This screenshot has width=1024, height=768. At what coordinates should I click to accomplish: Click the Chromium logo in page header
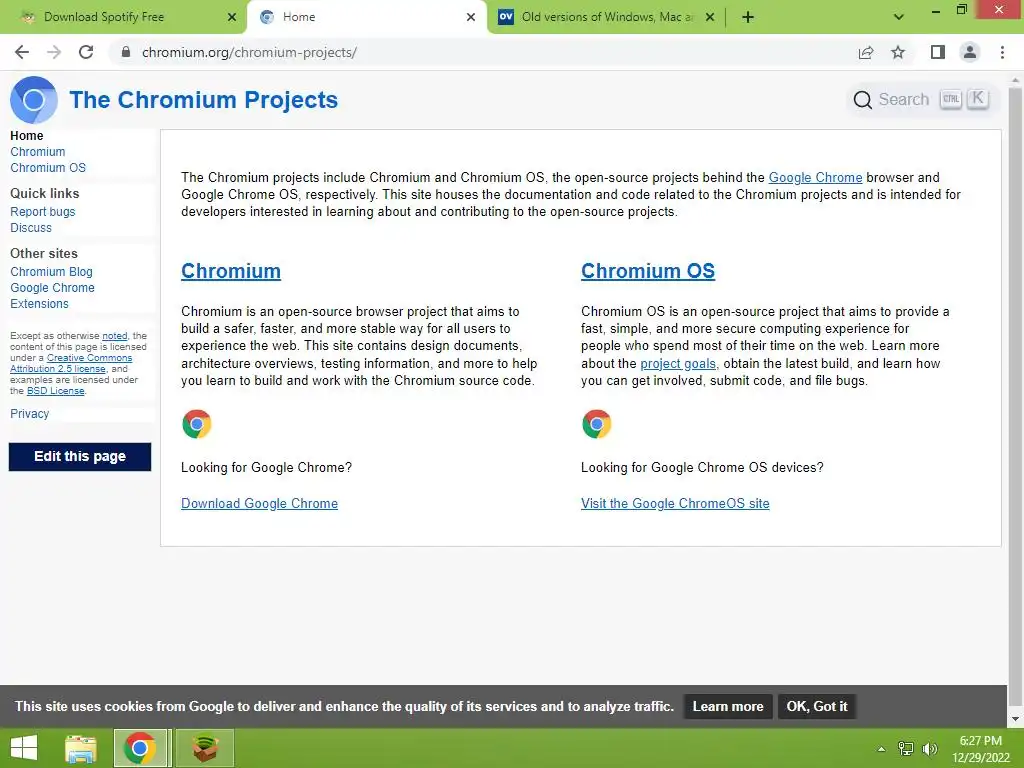click(34, 100)
